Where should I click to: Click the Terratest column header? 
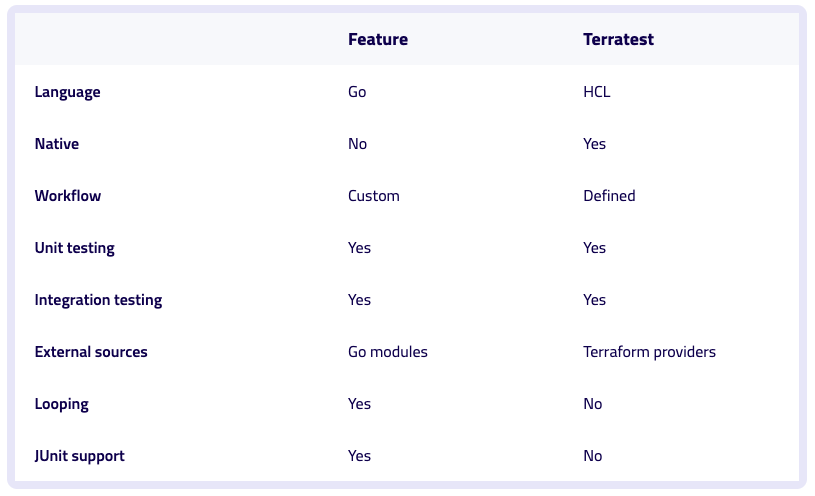pos(618,40)
